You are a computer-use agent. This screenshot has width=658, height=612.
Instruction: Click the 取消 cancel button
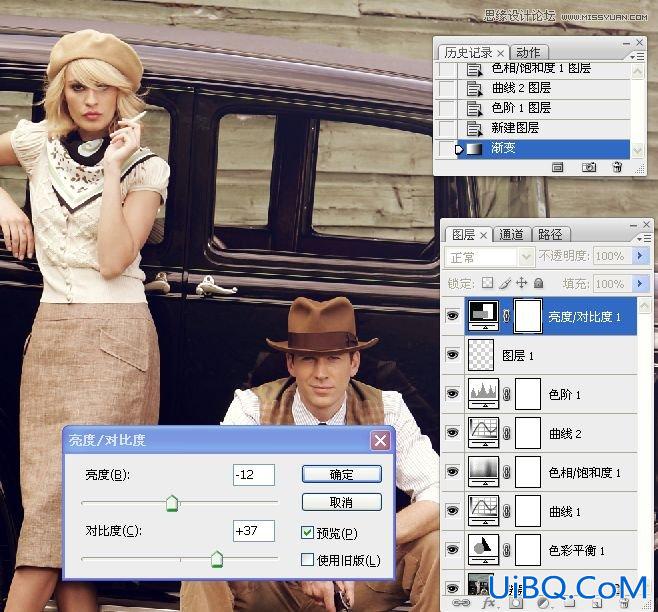click(342, 502)
